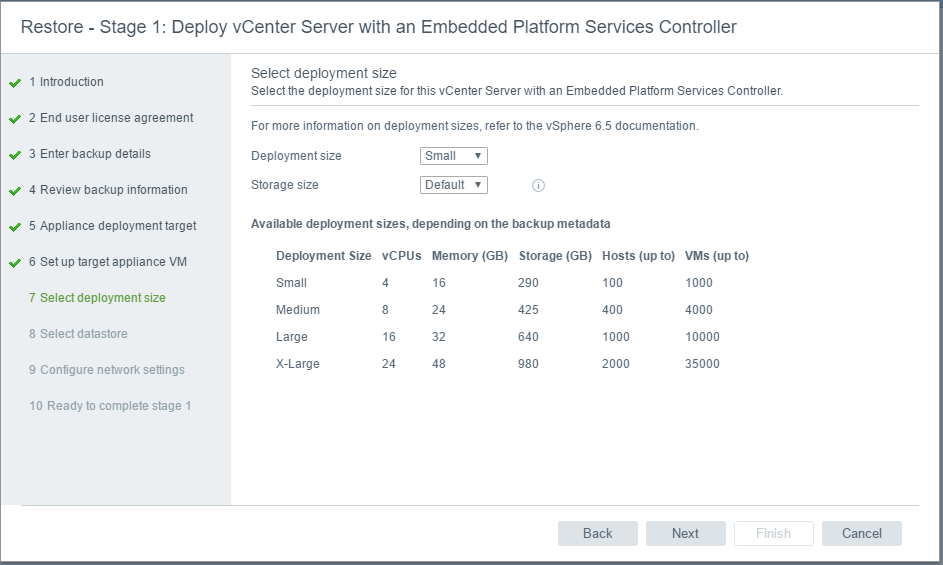
Task: Select step 8 Select datastore
Action: [78, 334]
